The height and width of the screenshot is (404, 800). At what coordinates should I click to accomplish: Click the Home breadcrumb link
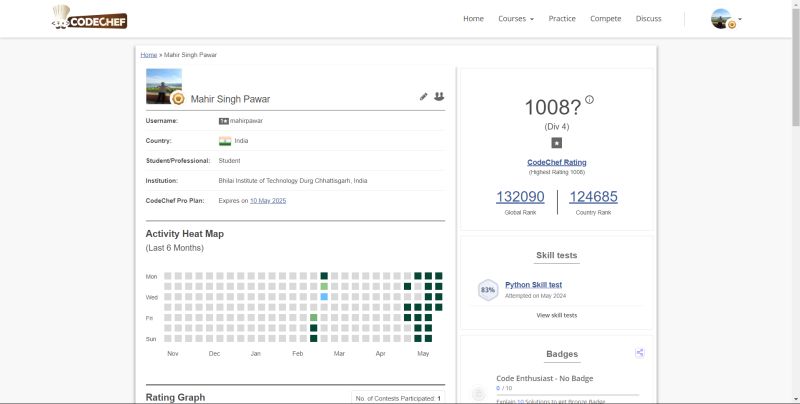pyautogui.click(x=148, y=55)
